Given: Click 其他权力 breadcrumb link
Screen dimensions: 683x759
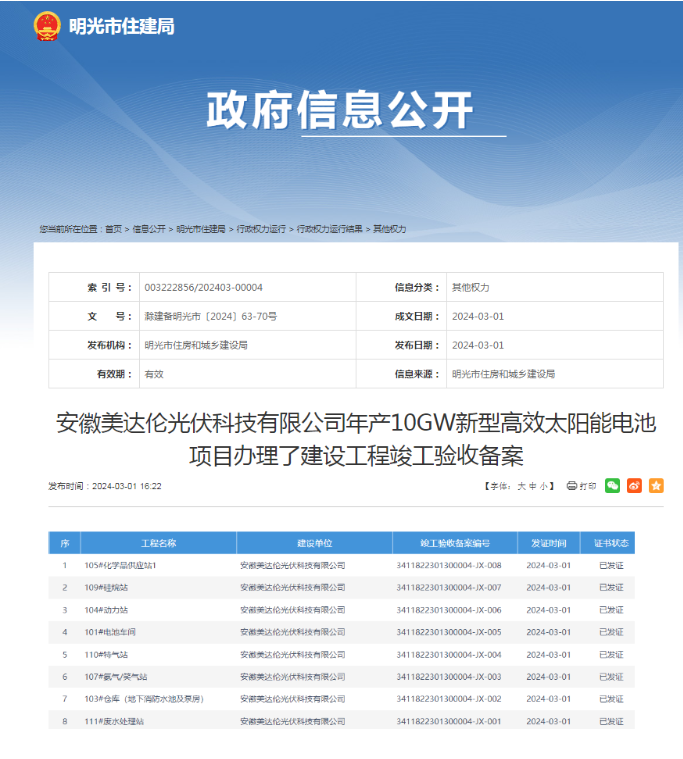Looking at the screenshot, I should coord(390,229).
